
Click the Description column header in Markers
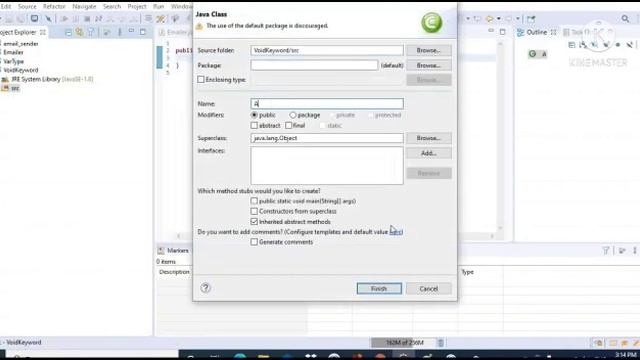click(174, 272)
